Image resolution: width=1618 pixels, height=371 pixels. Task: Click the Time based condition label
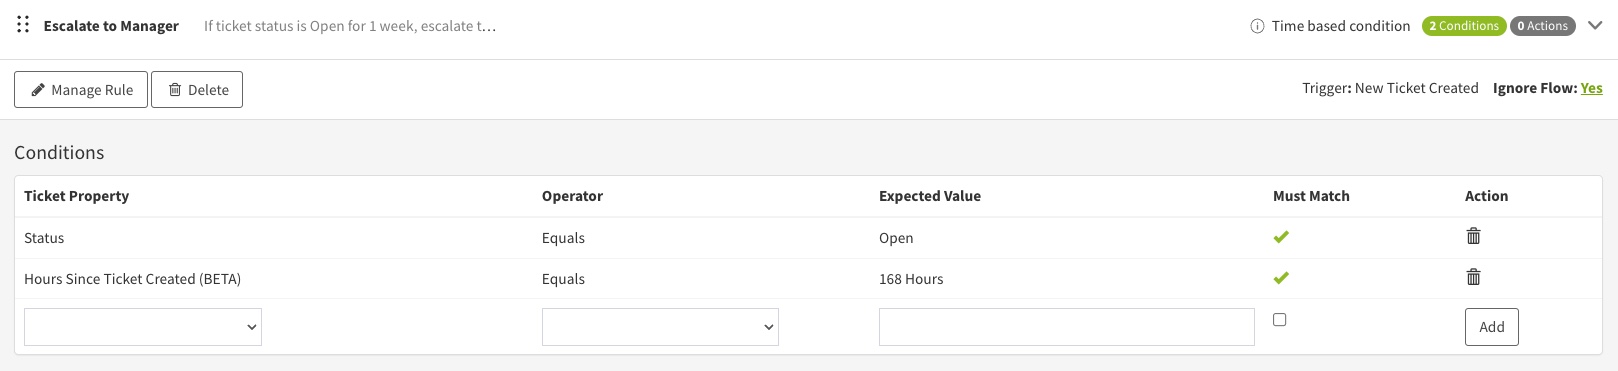pyautogui.click(x=1340, y=26)
